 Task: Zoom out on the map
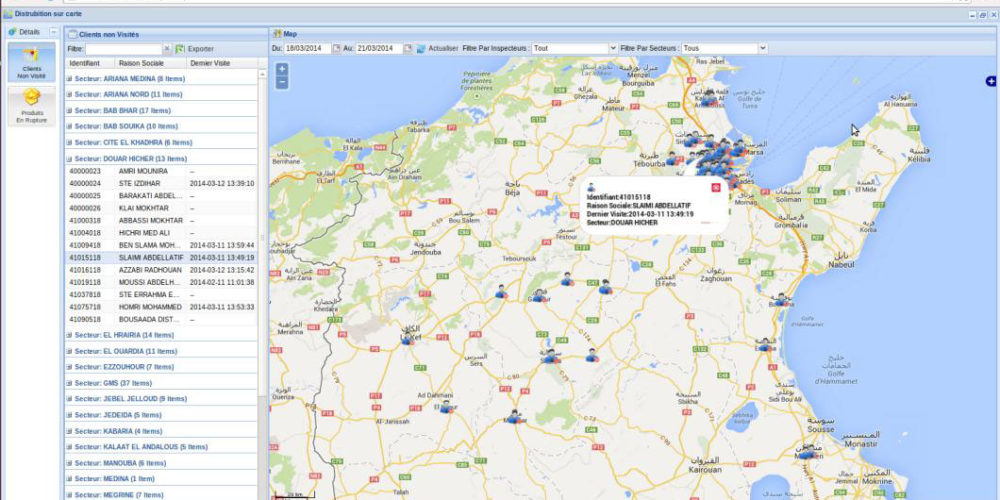[x=282, y=82]
